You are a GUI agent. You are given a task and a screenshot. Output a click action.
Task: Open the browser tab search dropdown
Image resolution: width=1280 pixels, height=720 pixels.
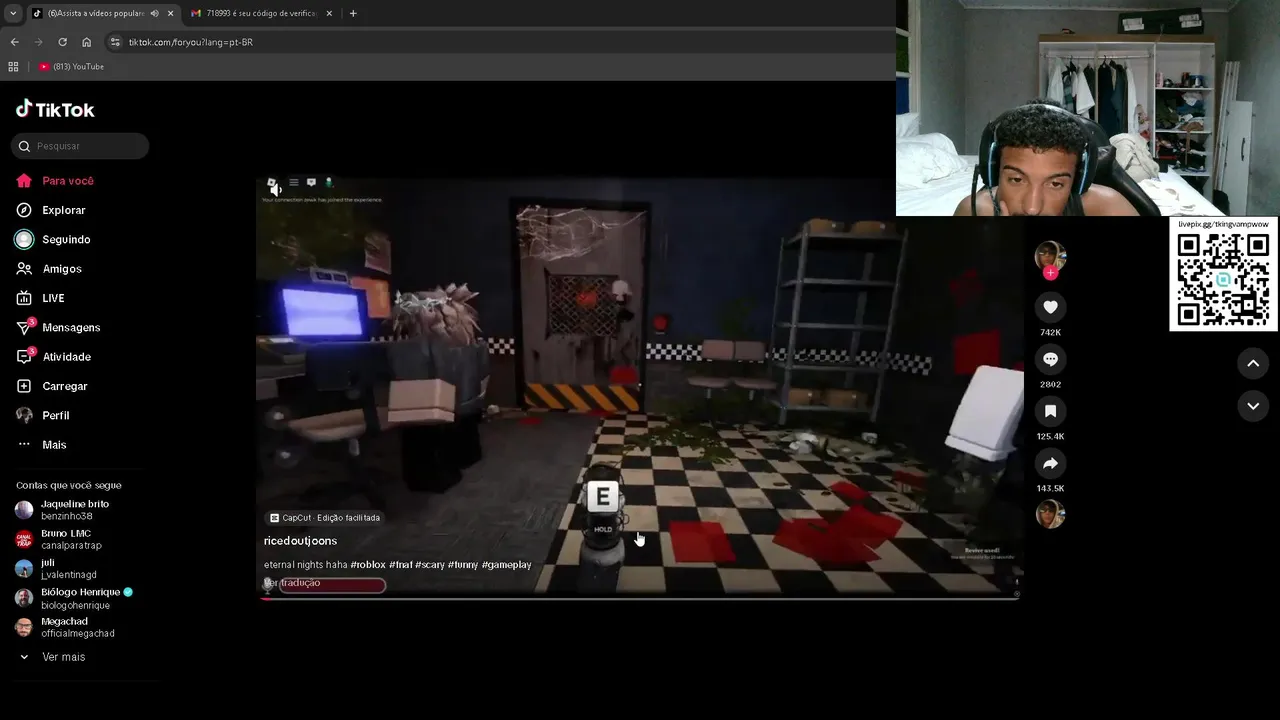pos(13,13)
